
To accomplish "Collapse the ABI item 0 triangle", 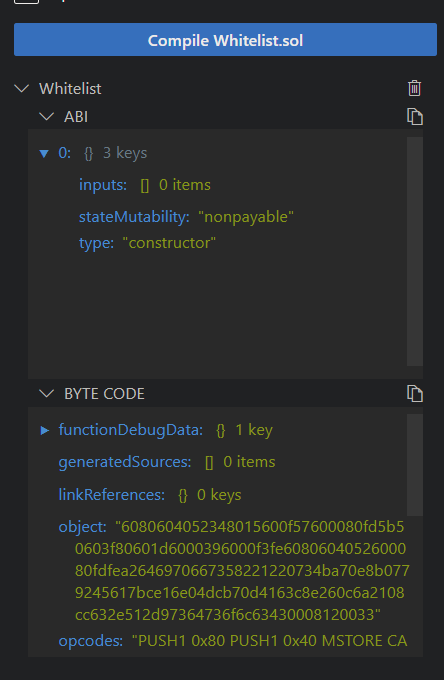I will 44,153.
